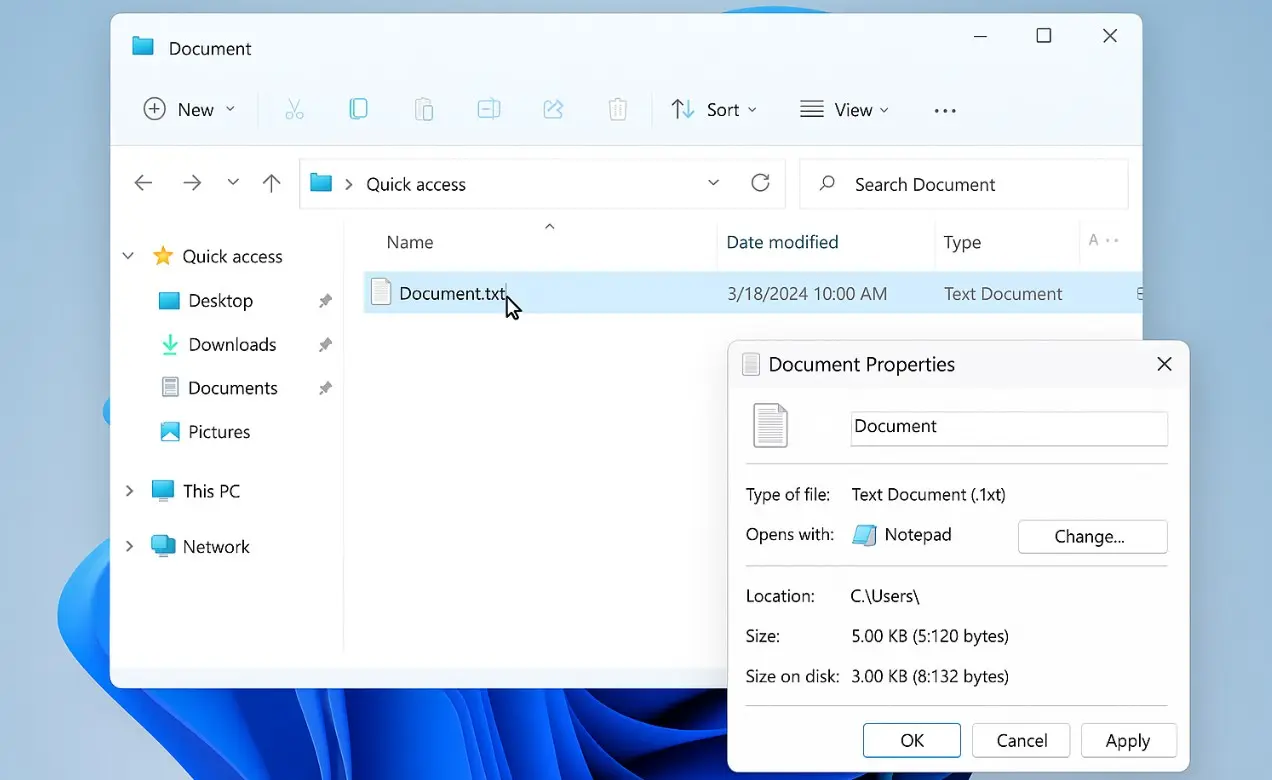Screen dimensions: 1272x780
Task: Click the Refresh icon in the address bar
Action: 760,183
